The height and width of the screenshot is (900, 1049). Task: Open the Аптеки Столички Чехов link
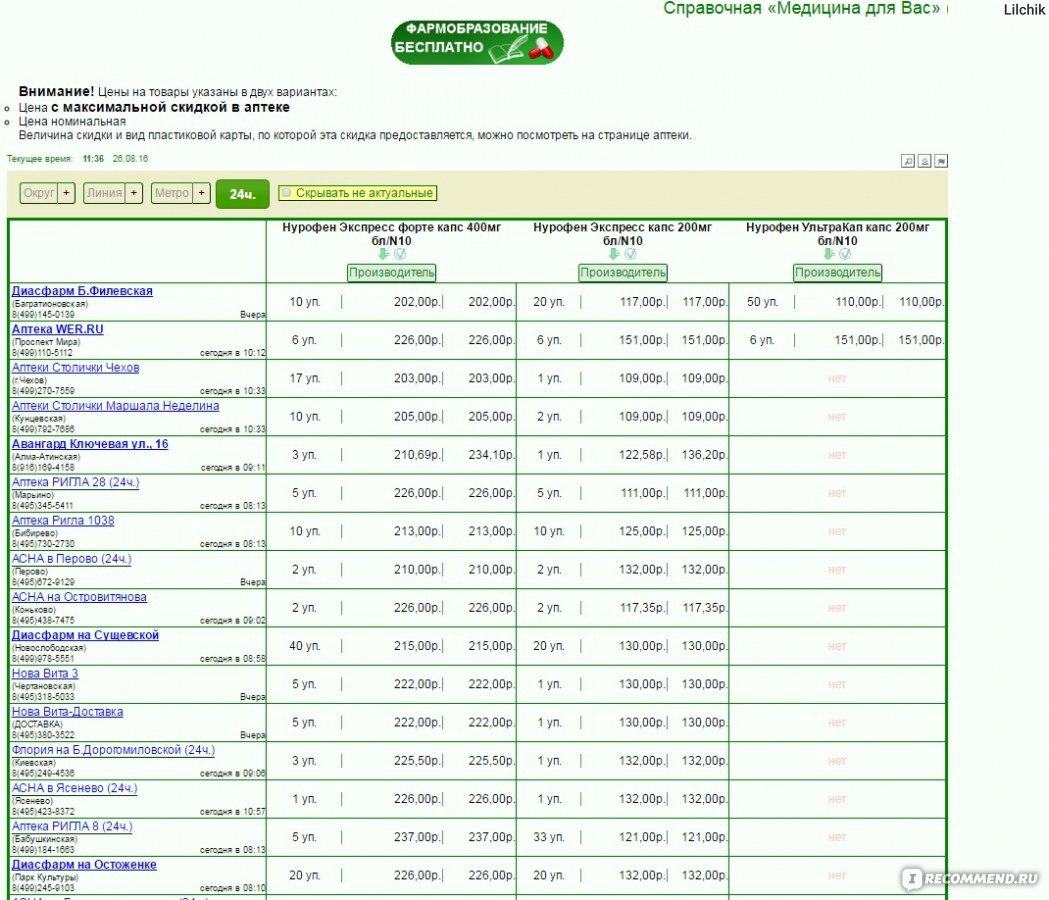coord(76,367)
